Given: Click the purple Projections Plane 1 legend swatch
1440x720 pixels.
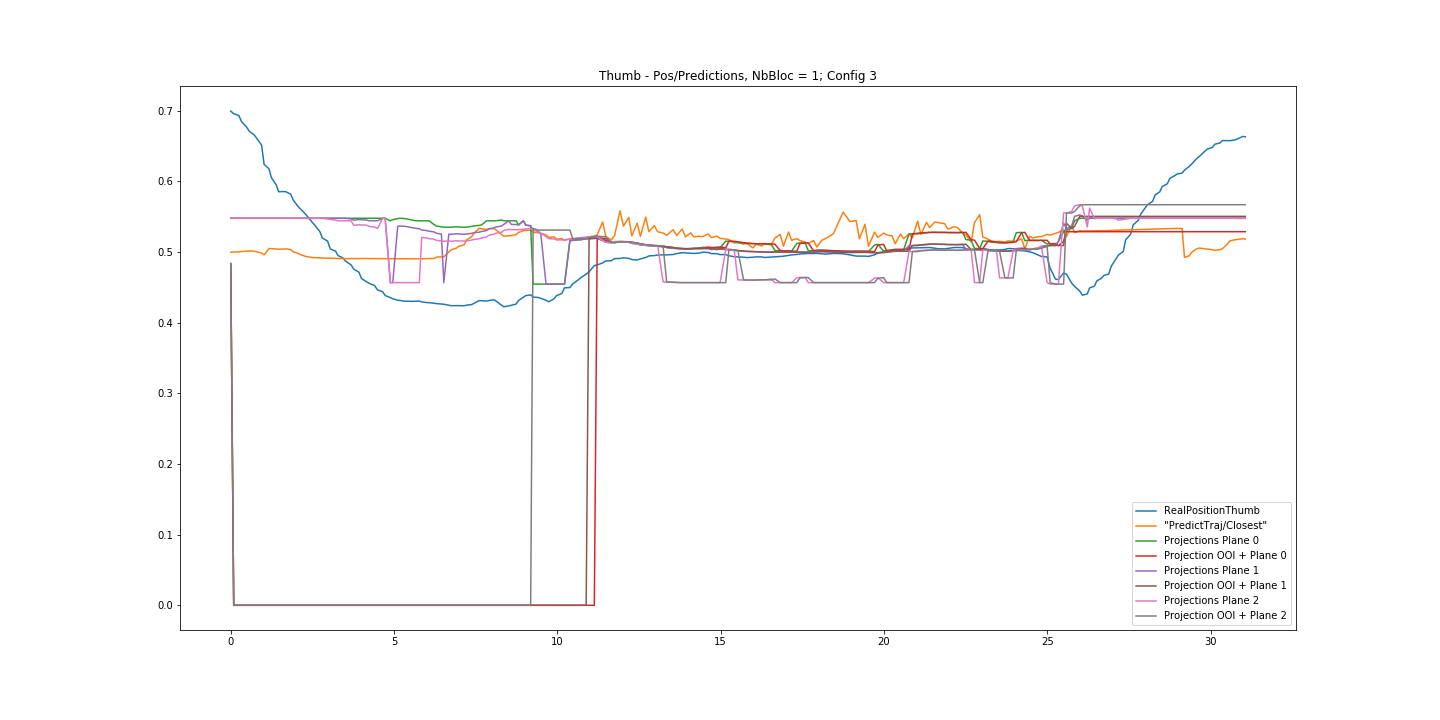Looking at the screenshot, I should click(x=1147, y=571).
